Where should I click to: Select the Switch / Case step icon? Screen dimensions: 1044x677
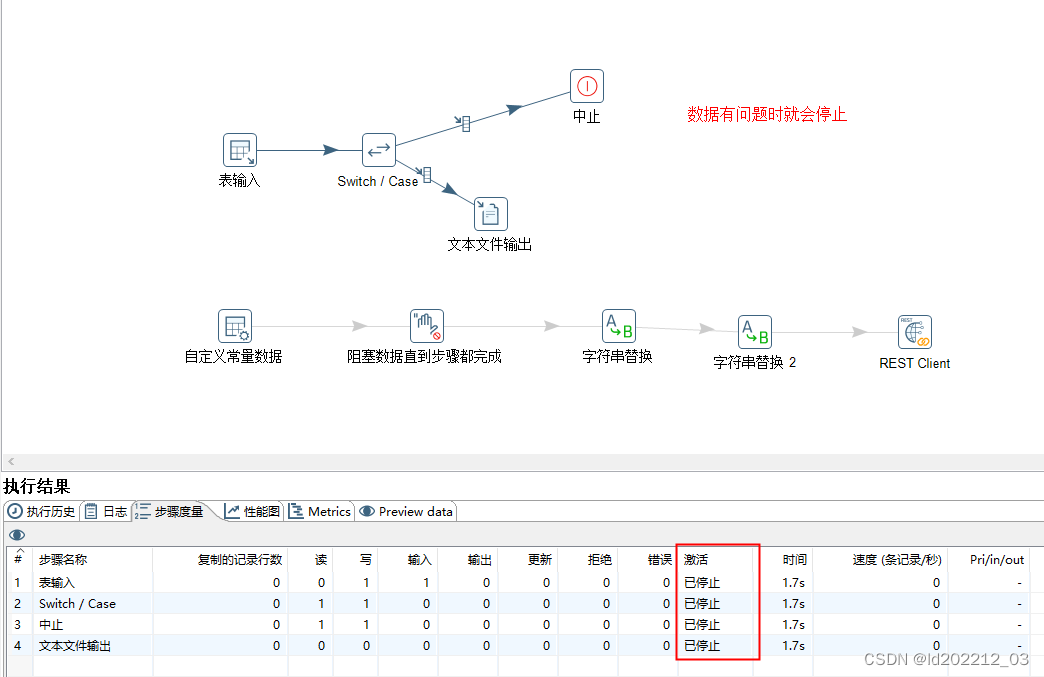379,150
